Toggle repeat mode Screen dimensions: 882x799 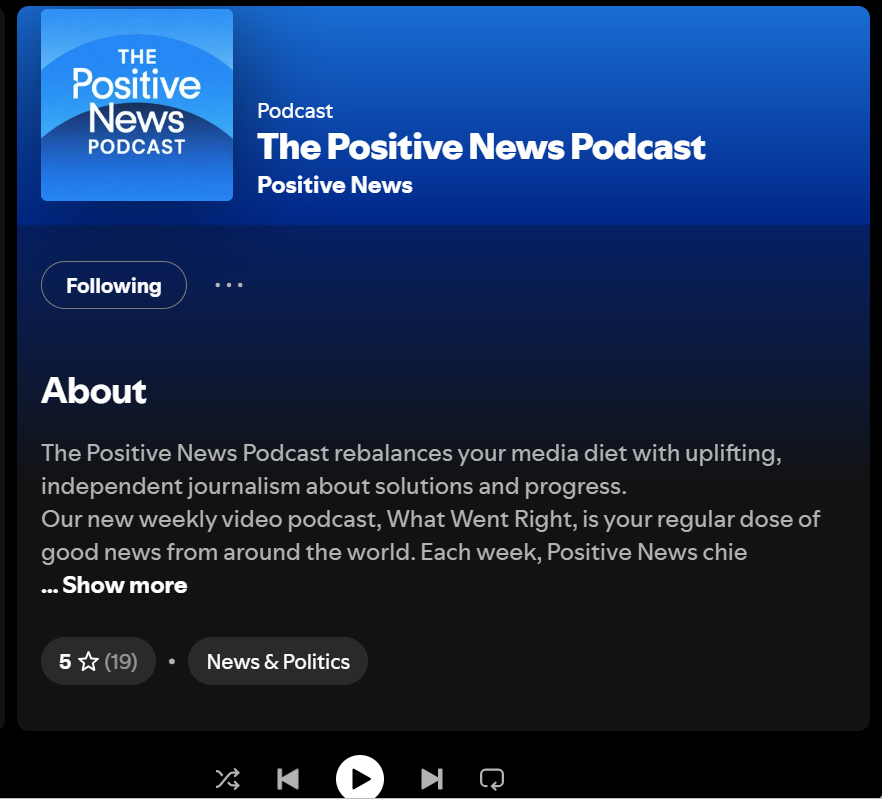492,779
